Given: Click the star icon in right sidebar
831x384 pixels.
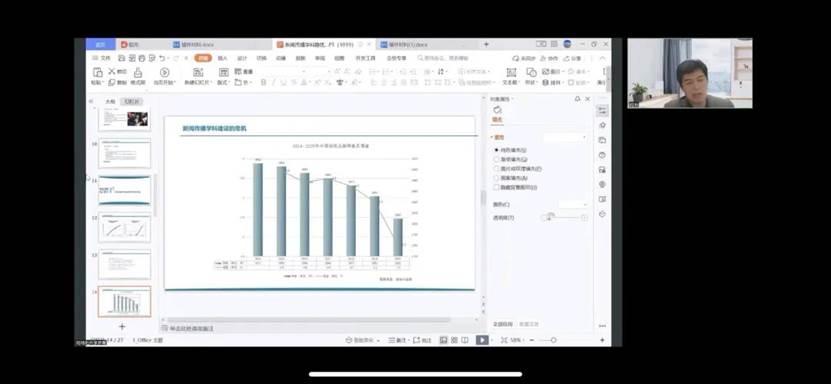Looking at the screenshot, I should pos(602,126).
